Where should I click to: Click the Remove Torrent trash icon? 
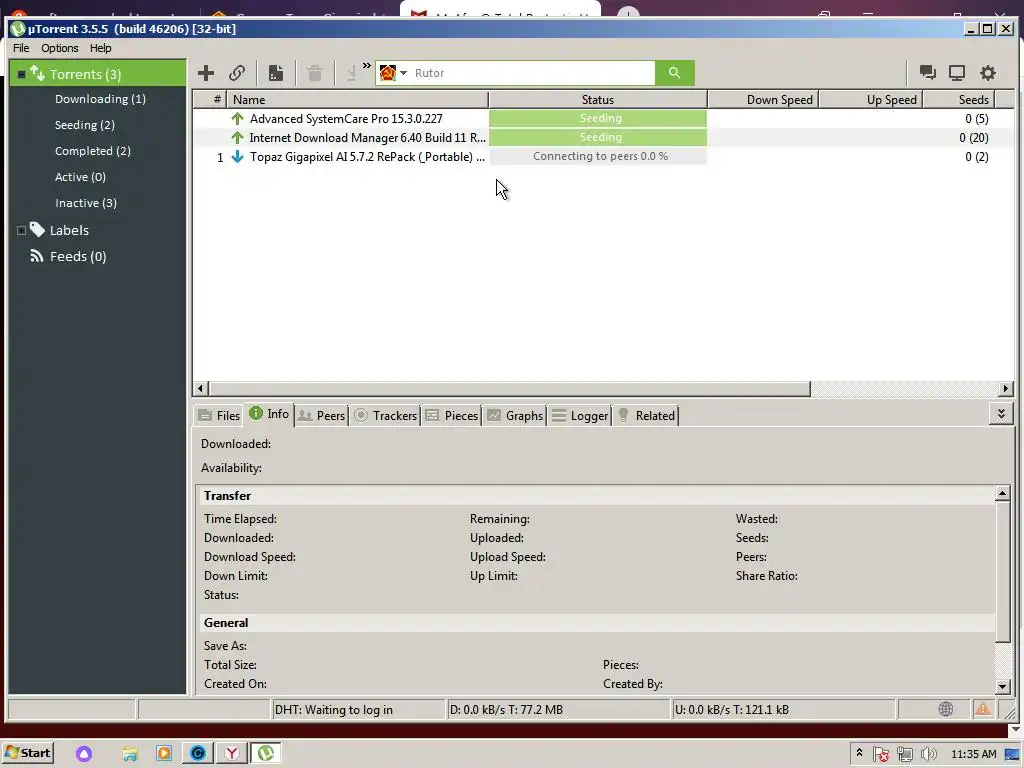pyautogui.click(x=315, y=73)
